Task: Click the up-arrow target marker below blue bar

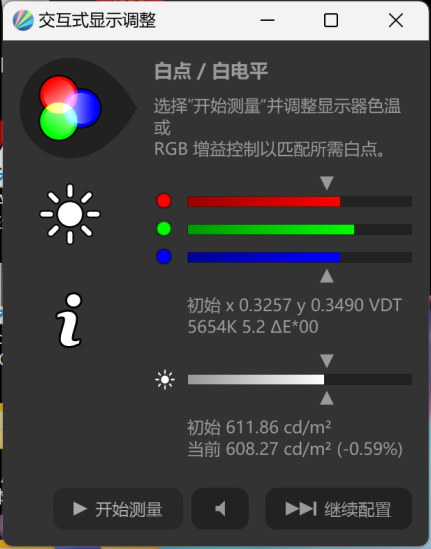Action: [327, 276]
